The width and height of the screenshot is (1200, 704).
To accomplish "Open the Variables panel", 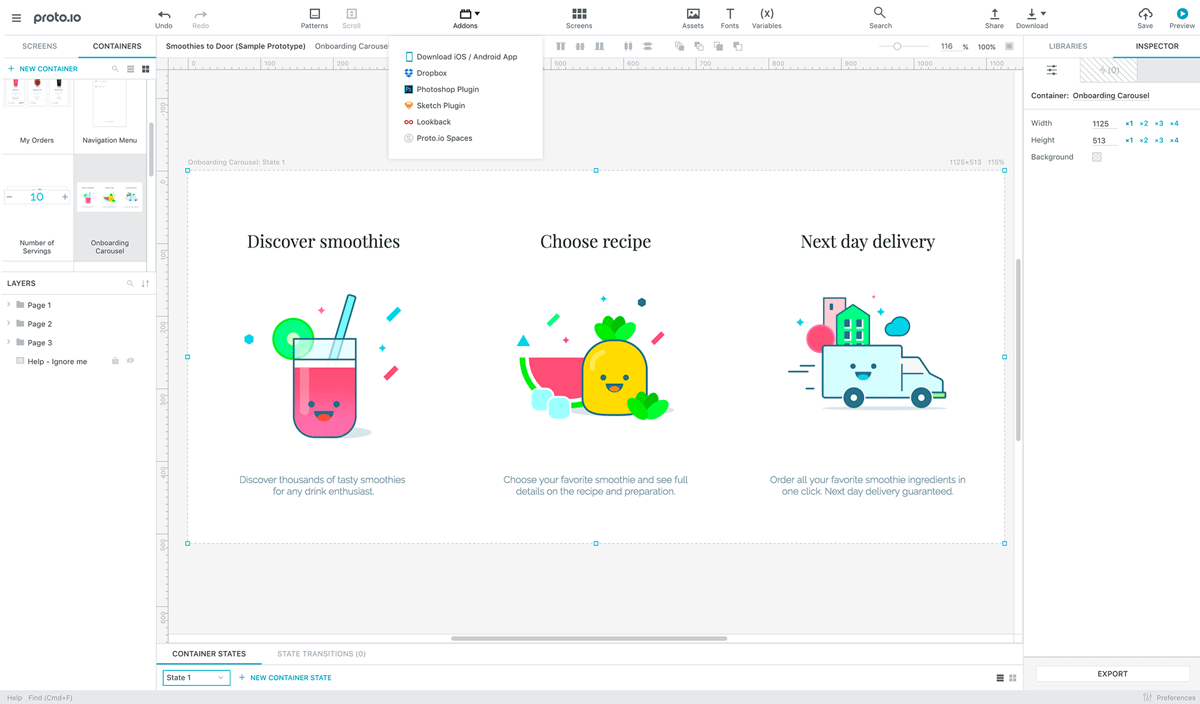I will pyautogui.click(x=767, y=18).
